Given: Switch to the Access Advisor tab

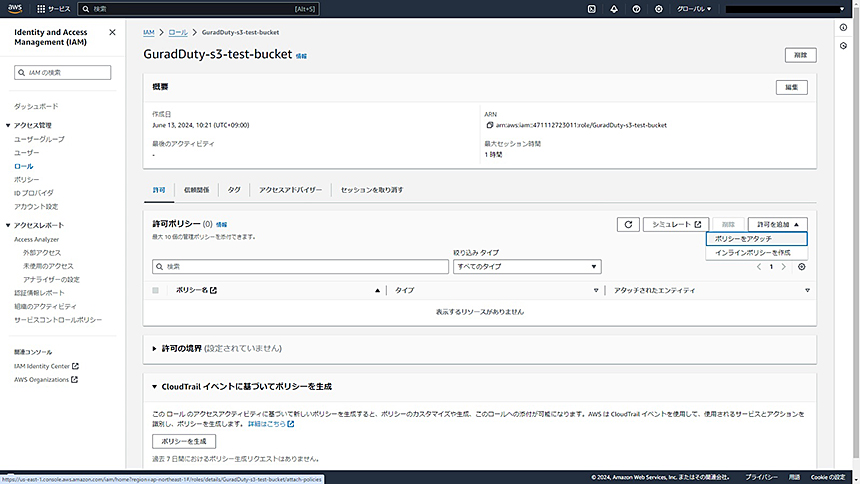Looking at the screenshot, I should click(x=290, y=190).
